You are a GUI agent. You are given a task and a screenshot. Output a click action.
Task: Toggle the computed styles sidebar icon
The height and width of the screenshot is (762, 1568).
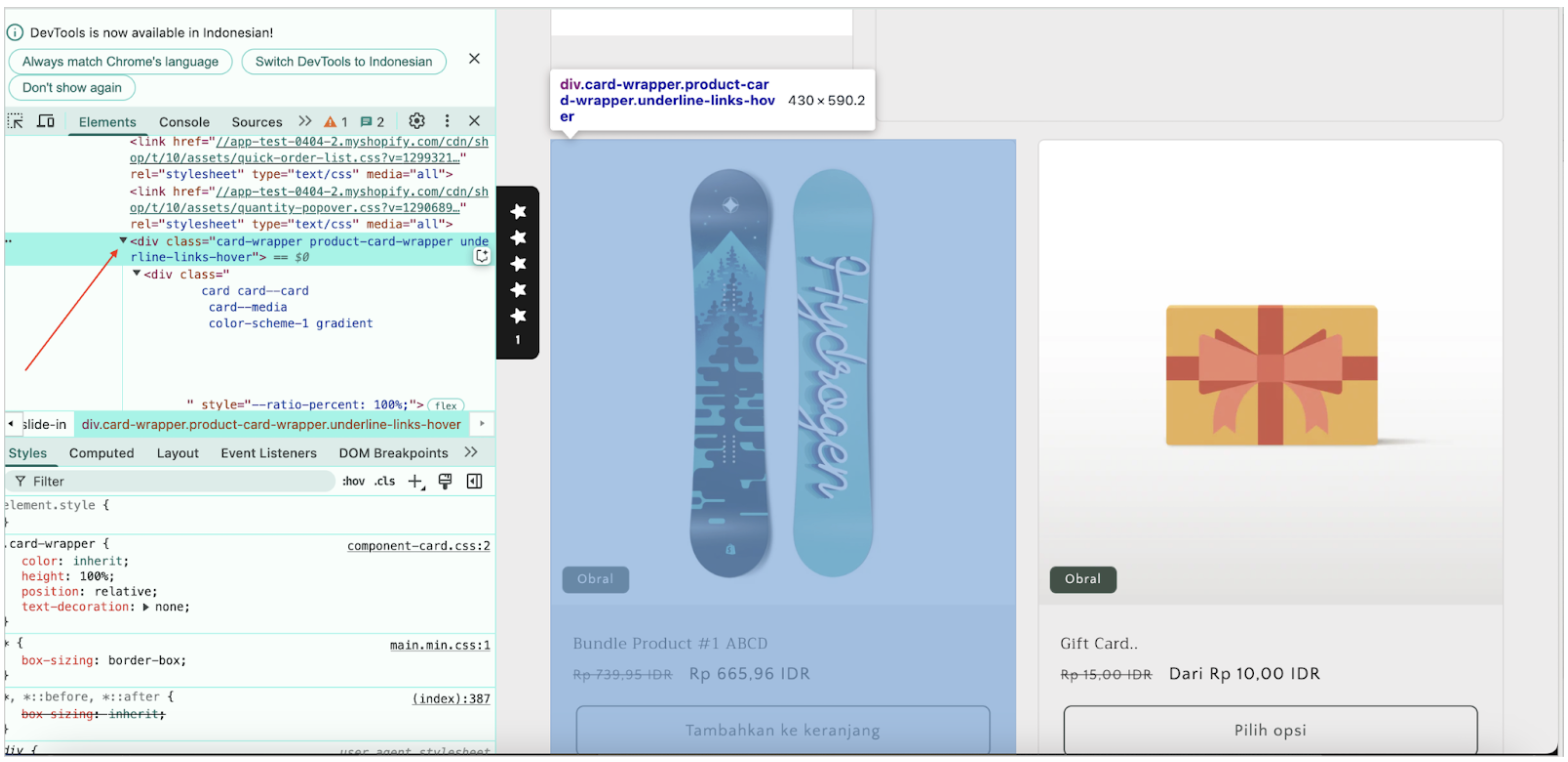(x=475, y=481)
